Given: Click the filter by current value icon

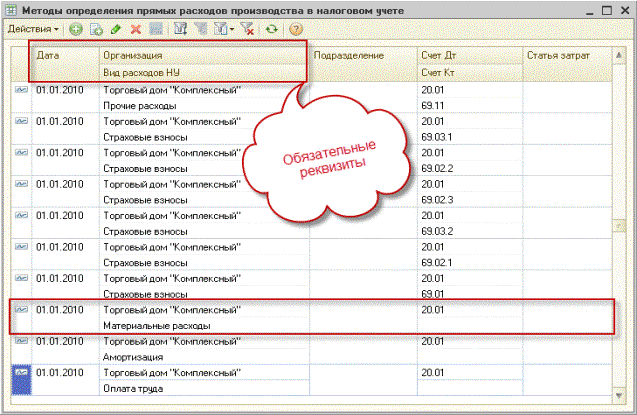Looking at the screenshot, I should 201,29.
